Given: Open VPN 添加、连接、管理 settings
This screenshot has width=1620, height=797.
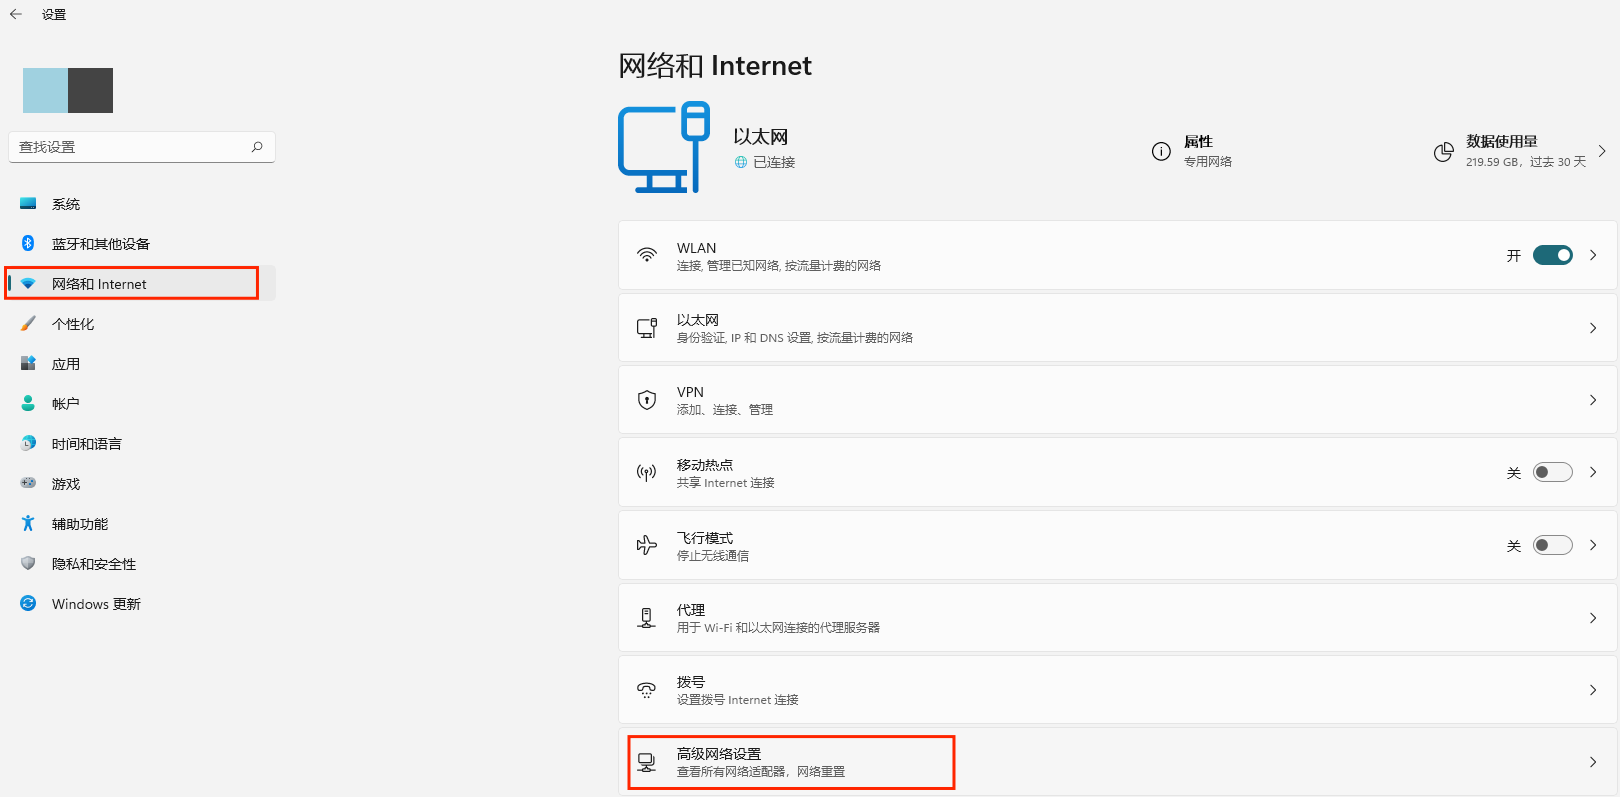Looking at the screenshot, I should 1117,400.
